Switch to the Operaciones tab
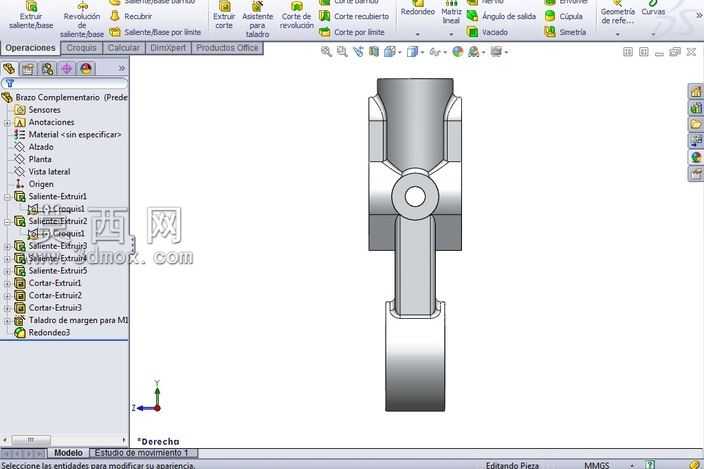The width and height of the screenshot is (704, 469). (30, 48)
